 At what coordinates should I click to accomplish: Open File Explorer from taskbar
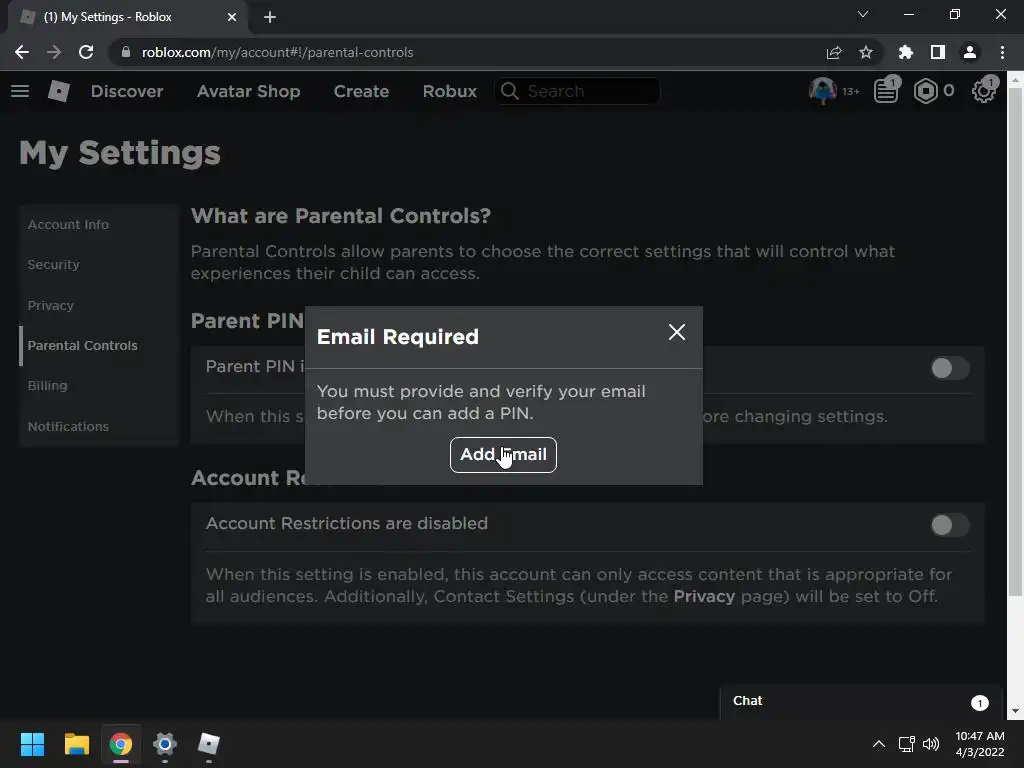[76, 744]
